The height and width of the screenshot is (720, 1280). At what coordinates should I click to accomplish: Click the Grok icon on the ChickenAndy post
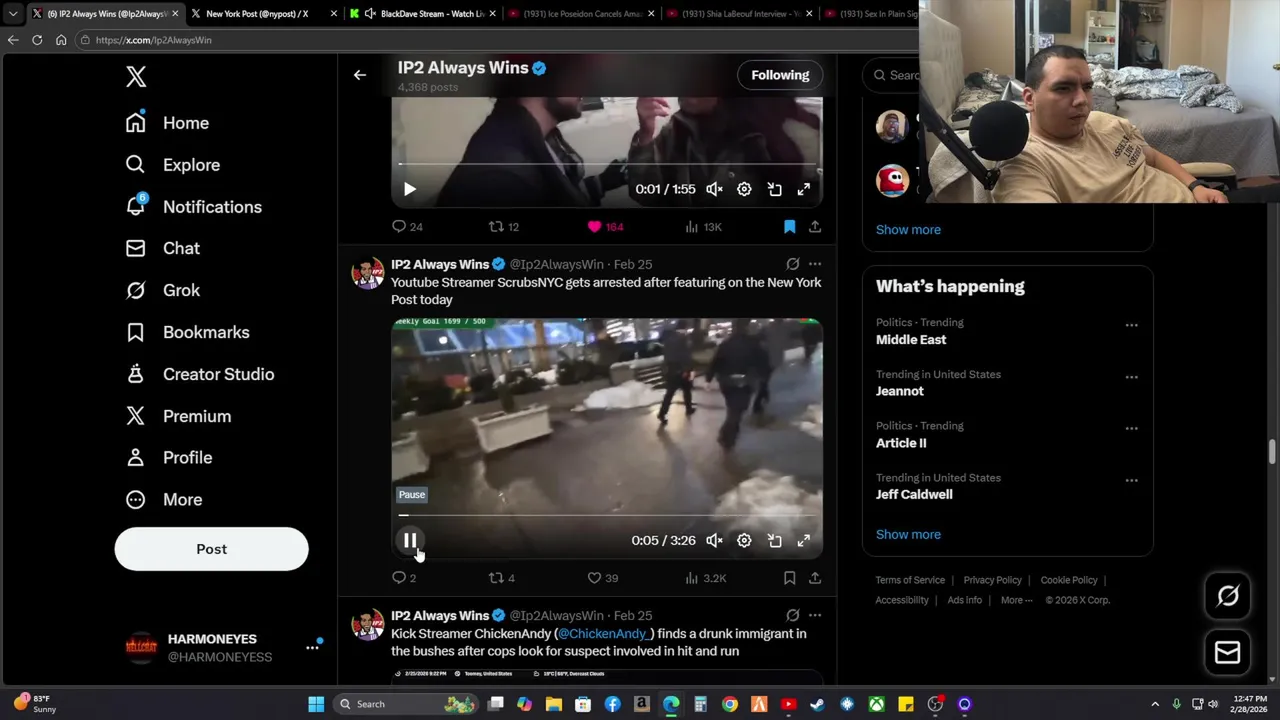click(792, 615)
